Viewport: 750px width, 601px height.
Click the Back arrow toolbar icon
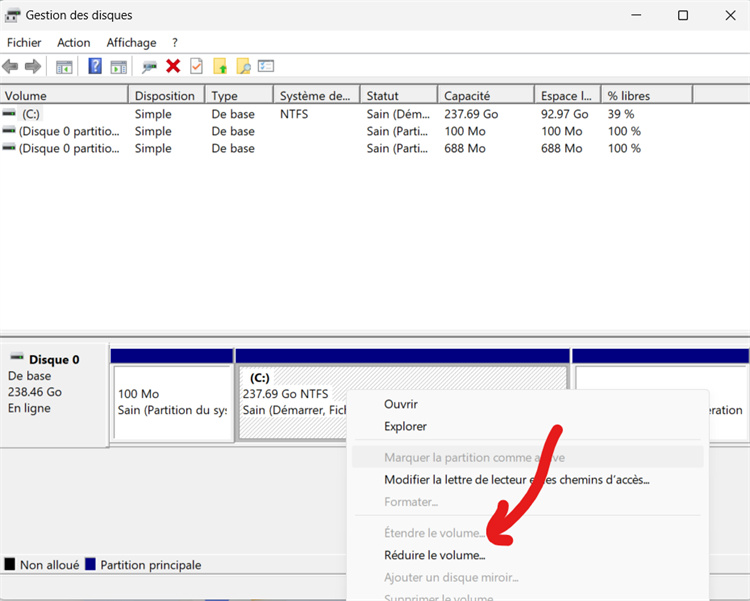(10, 67)
